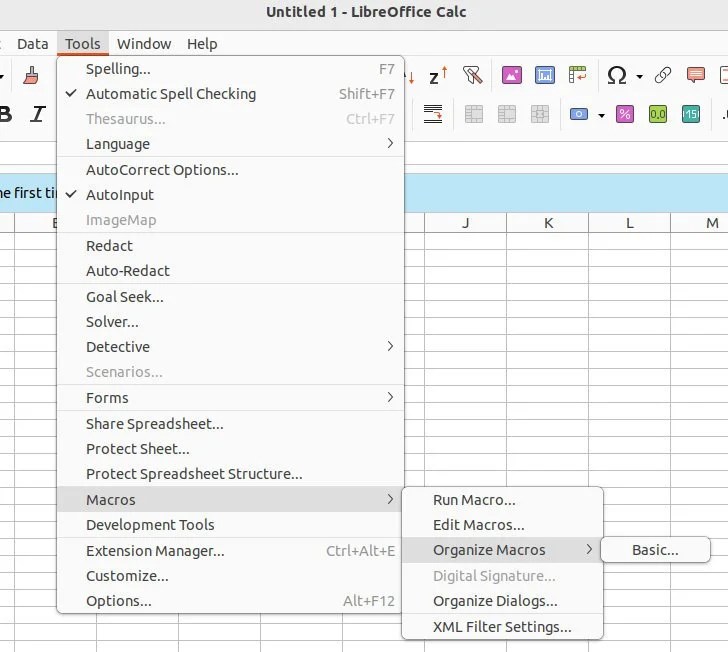Format cells as currency

[x=578, y=114]
